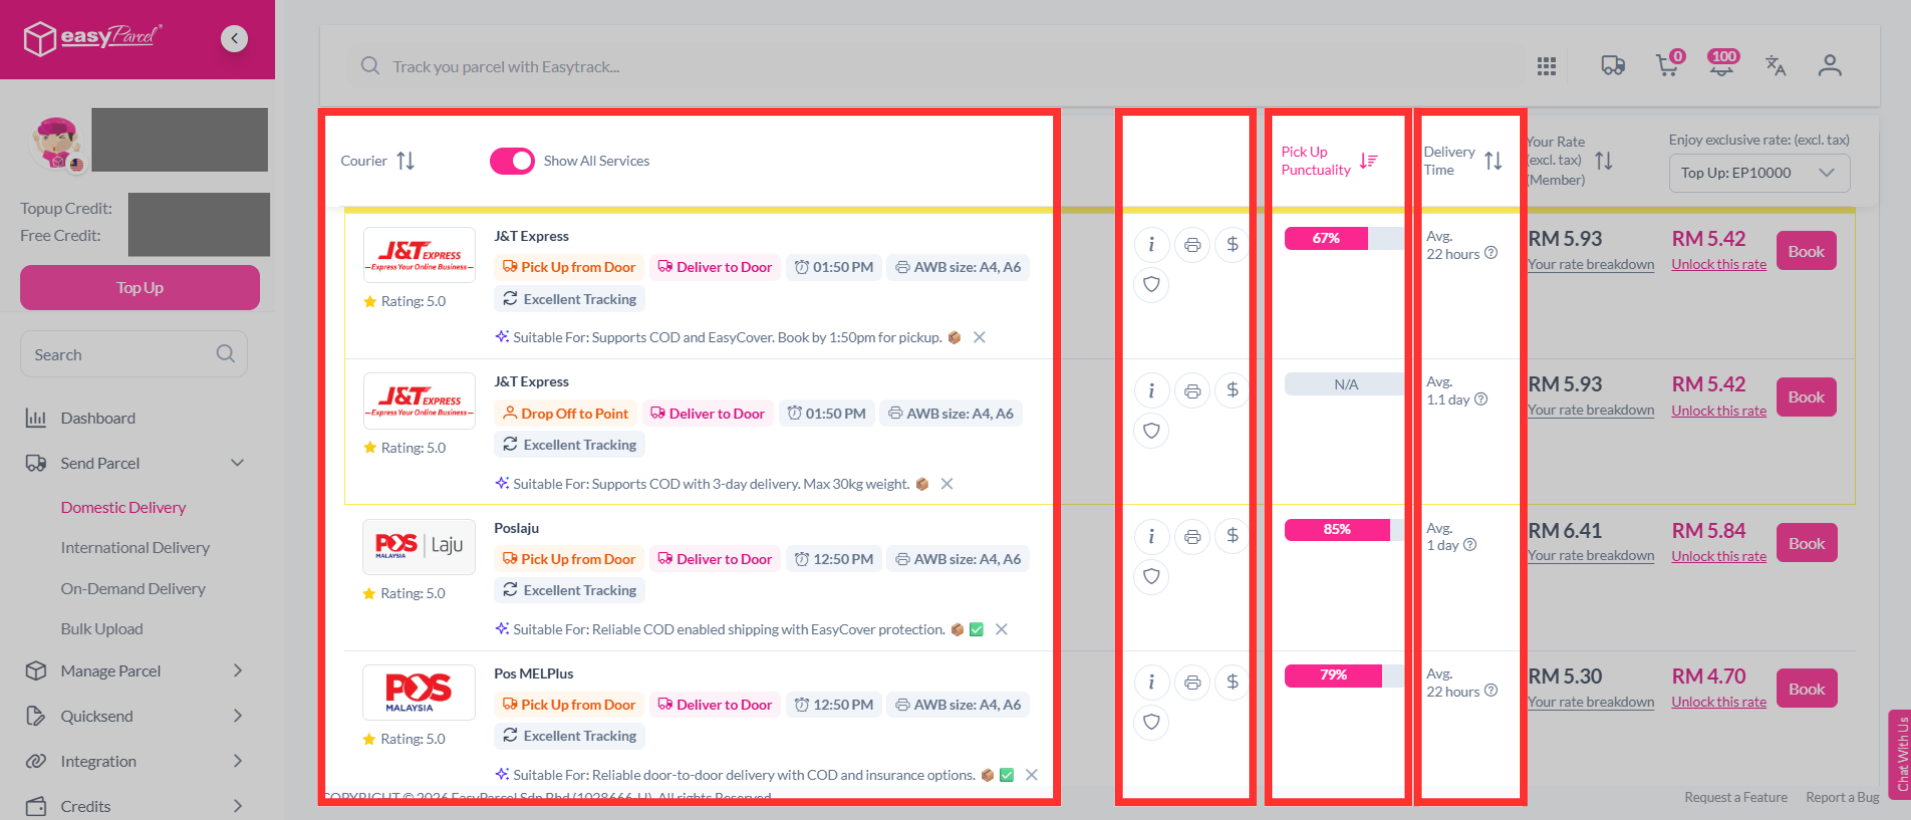This screenshot has height=820, width=1911.
Task: Book the J&T Express Pick Up service
Action: tap(1806, 252)
